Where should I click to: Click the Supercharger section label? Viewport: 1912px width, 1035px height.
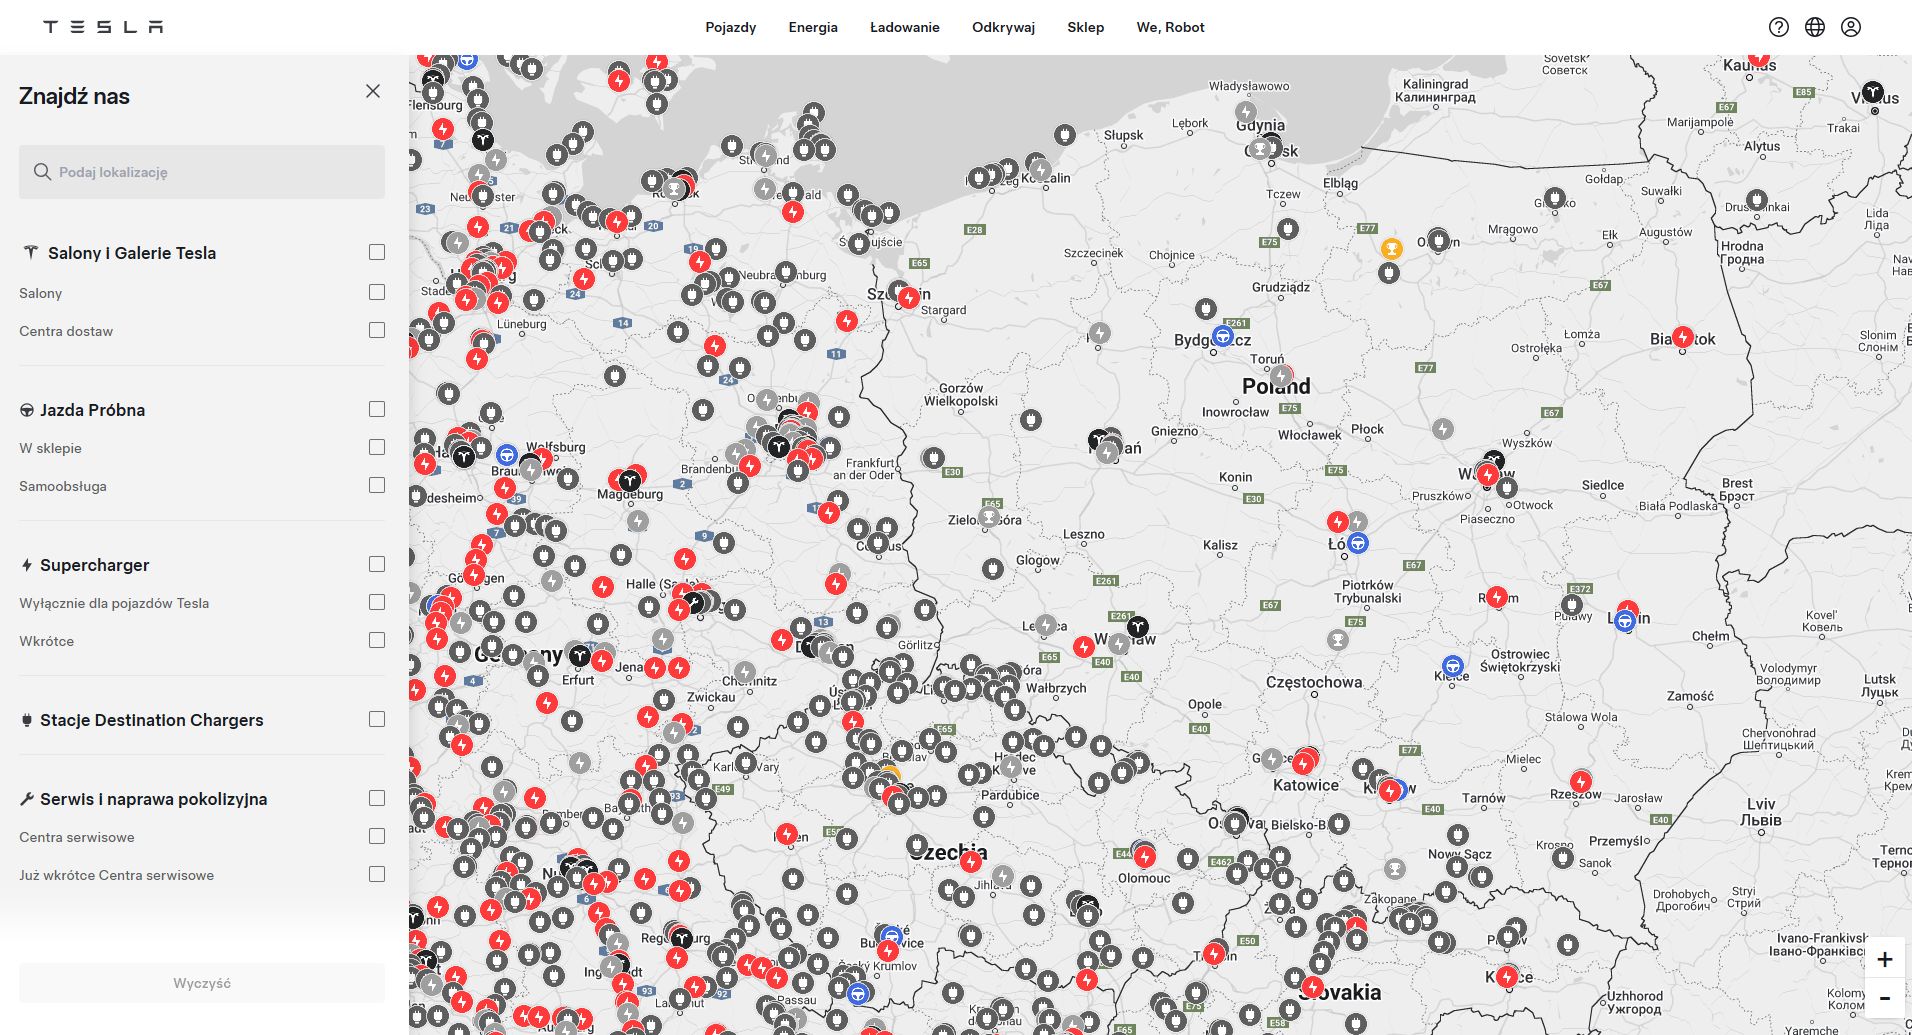[95, 565]
